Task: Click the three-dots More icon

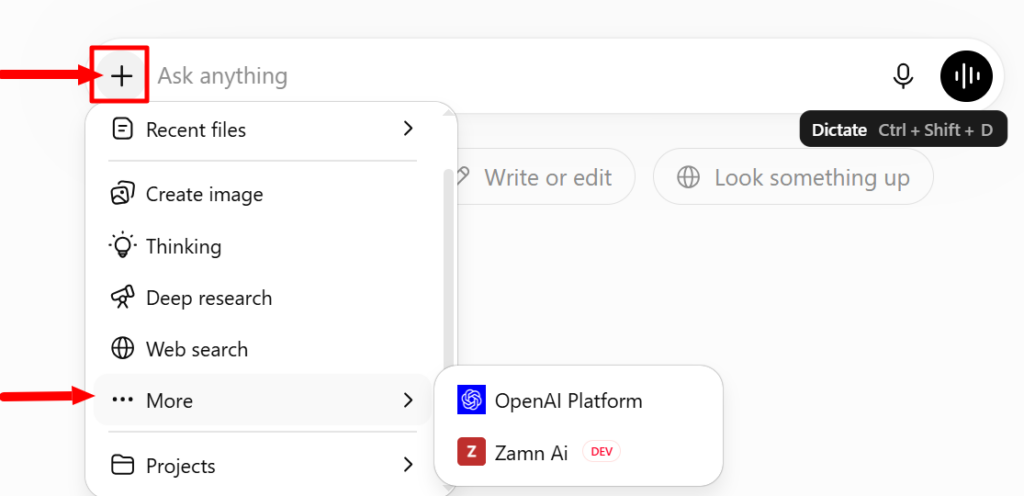Action: 122,399
